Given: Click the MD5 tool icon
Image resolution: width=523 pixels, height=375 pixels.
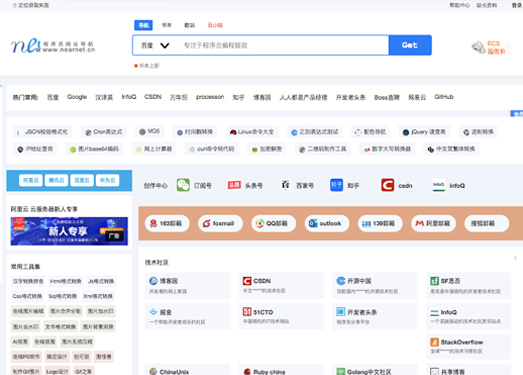Looking at the screenshot, I should (x=142, y=131).
